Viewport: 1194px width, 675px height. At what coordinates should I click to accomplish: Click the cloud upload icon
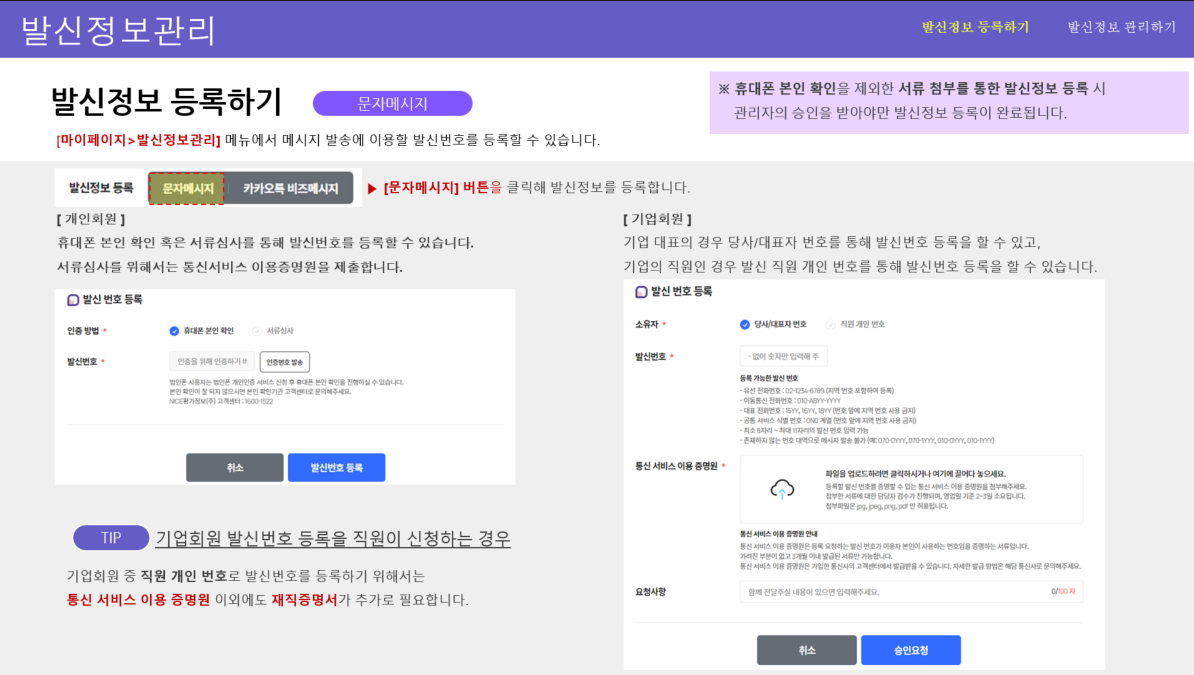(782, 489)
